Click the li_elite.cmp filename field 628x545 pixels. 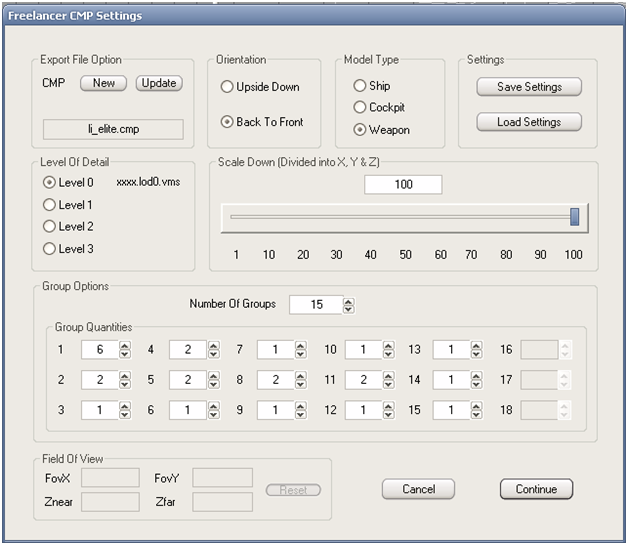(113, 129)
